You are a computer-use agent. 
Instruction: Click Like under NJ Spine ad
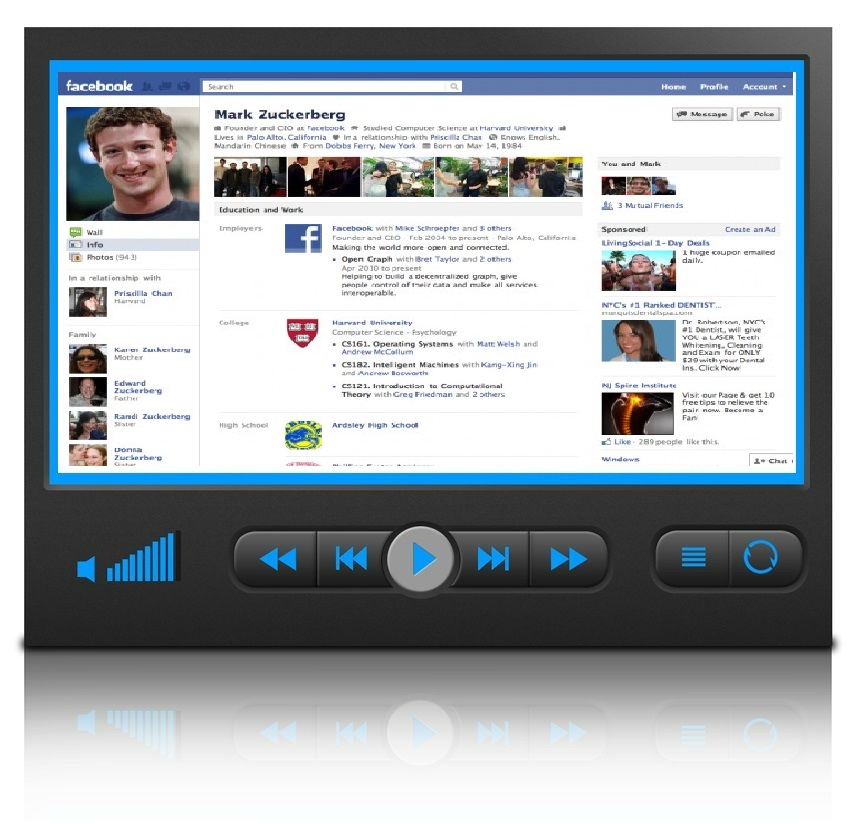point(622,441)
